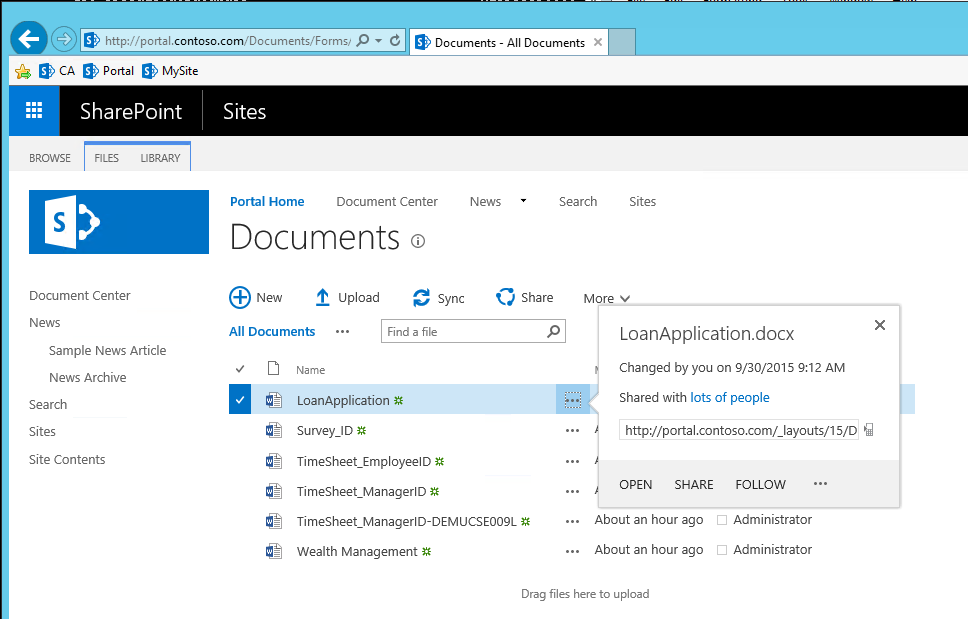Image resolution: width=968 pixels, height=619 pixels.
Task: Click the Upload arrow icon
Action: (x=322, y=297)
